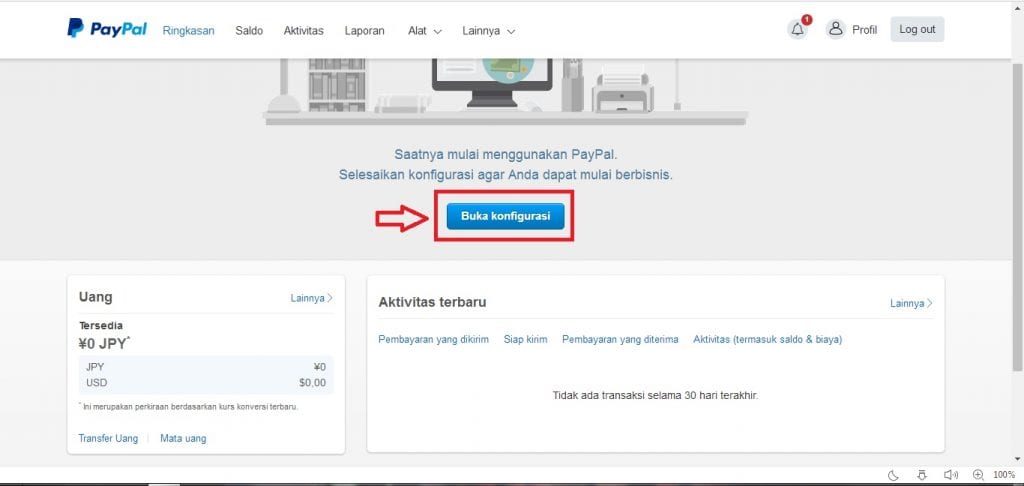Toggle the night mode moon icon

(x=893, y=475)
